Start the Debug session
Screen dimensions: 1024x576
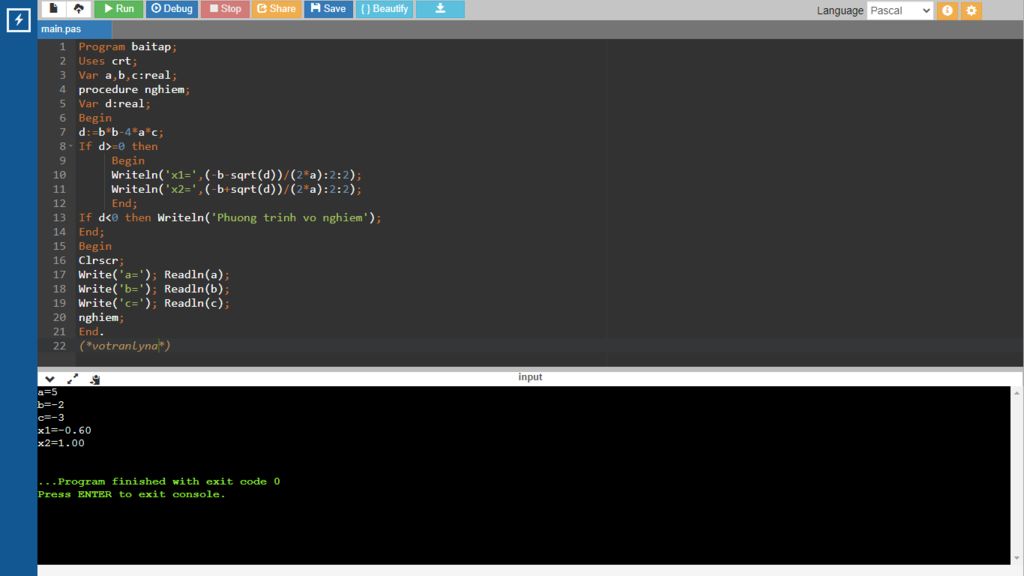click(x=172, y=9)
